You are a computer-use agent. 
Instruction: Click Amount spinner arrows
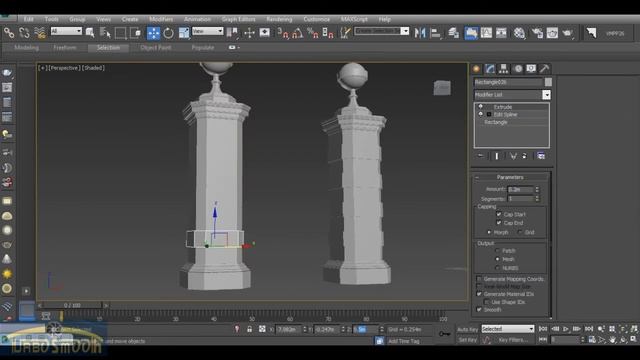click(537, 189)
